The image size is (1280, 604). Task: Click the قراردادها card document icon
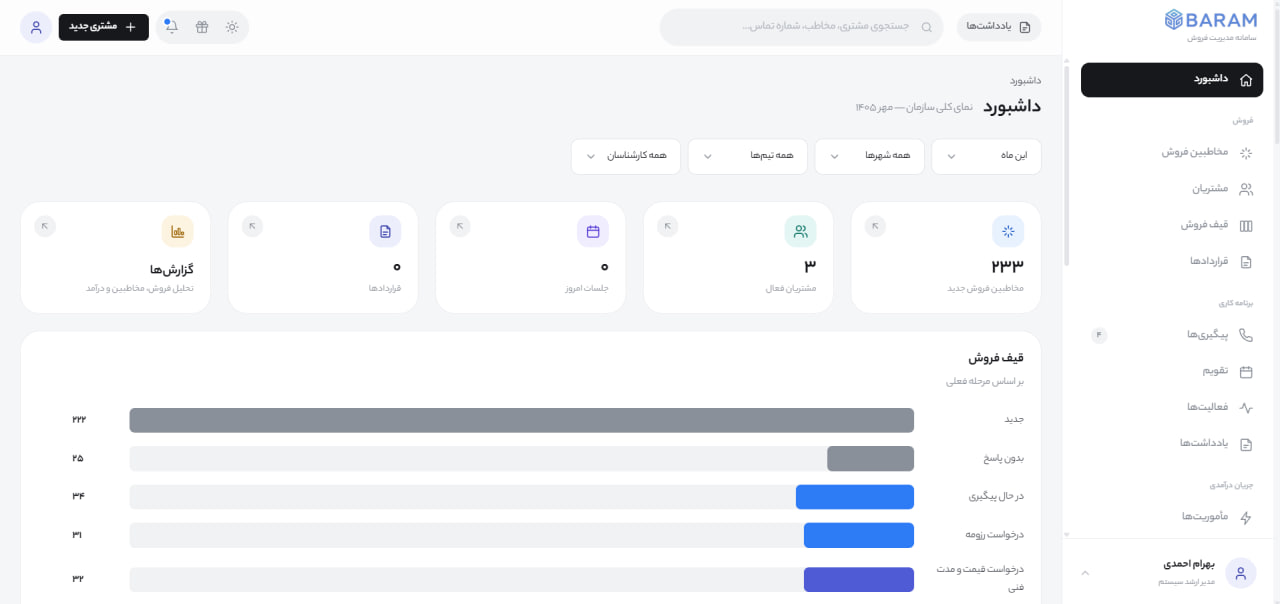coord(385,232)
